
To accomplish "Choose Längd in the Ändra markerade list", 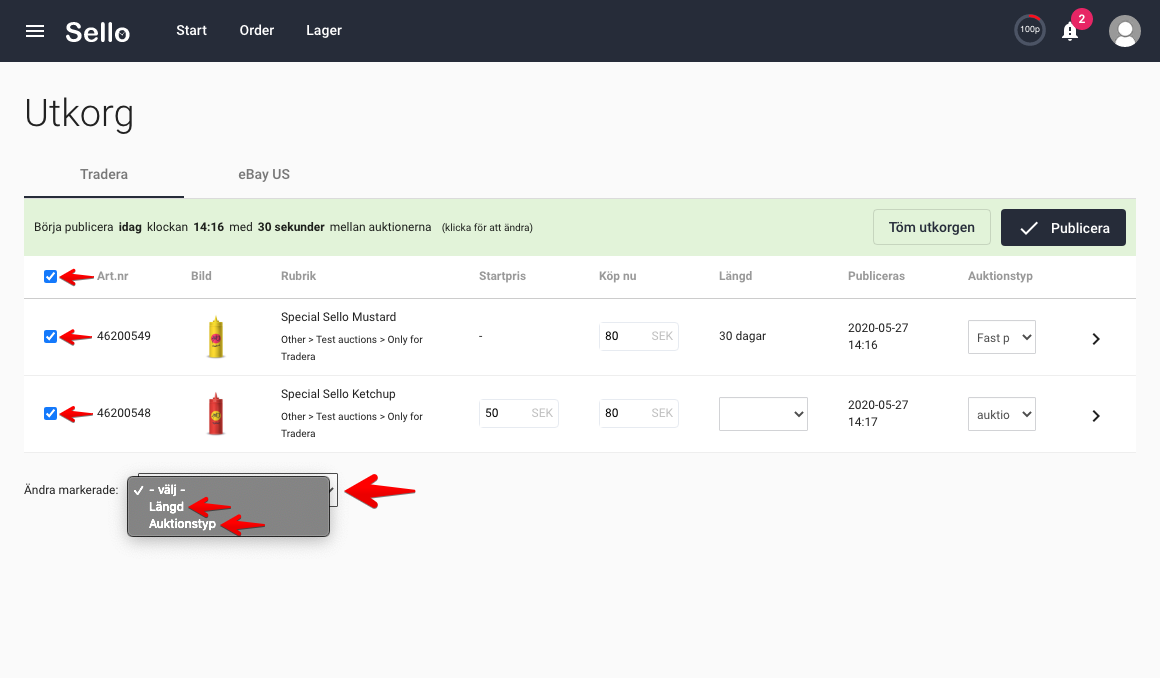I will (166, 507).
